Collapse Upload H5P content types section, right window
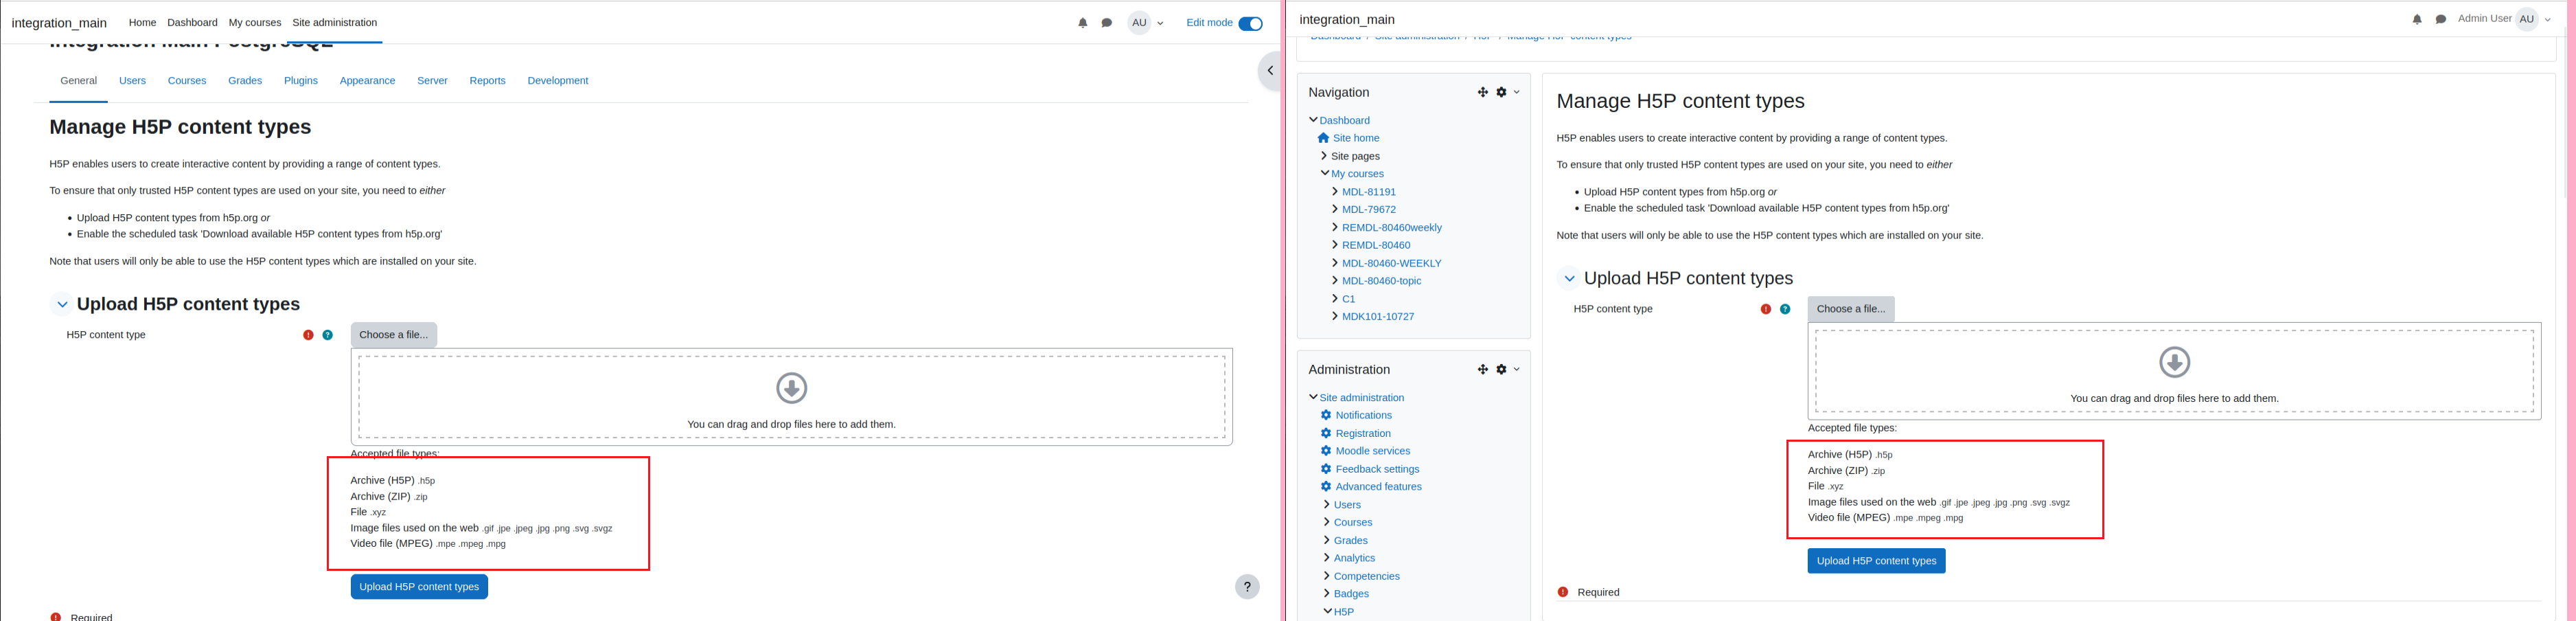 click(1569, 279)
